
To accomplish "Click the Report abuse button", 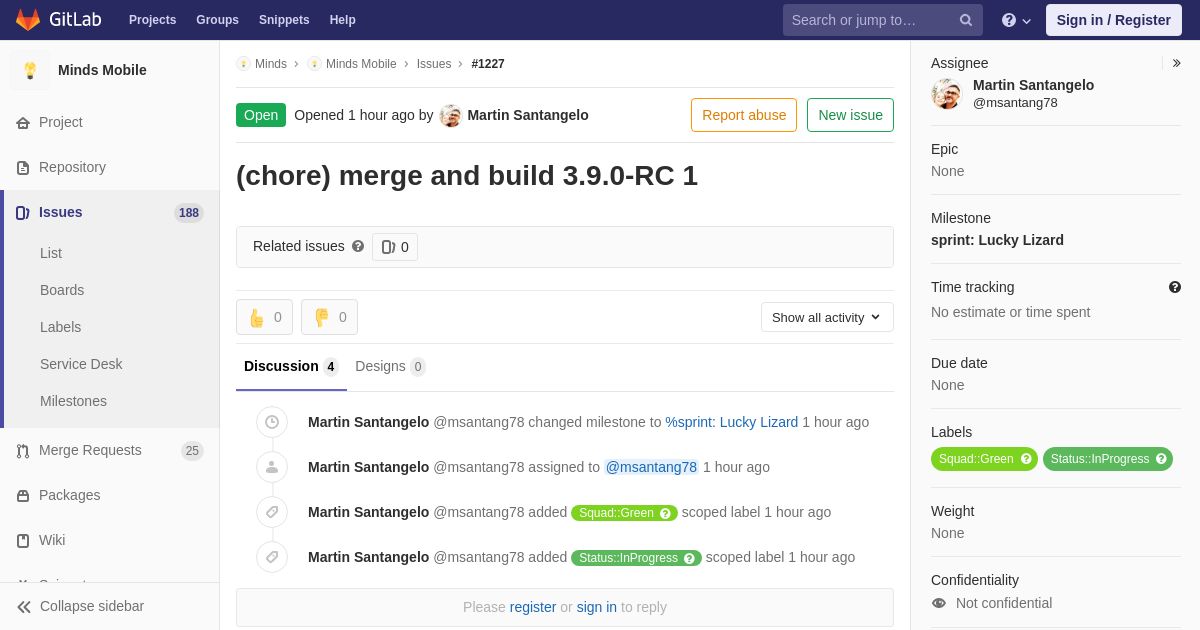I will tap(744, 115).
